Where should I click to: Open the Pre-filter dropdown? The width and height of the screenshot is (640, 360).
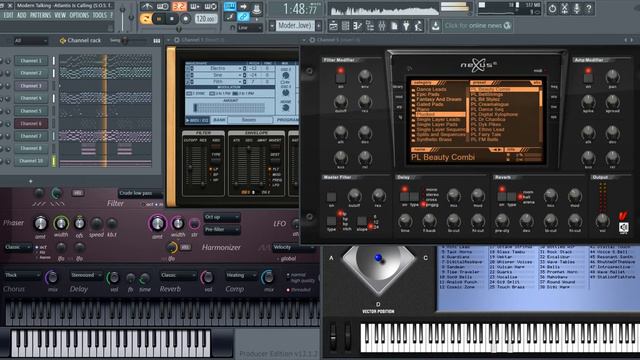point(222,230)
